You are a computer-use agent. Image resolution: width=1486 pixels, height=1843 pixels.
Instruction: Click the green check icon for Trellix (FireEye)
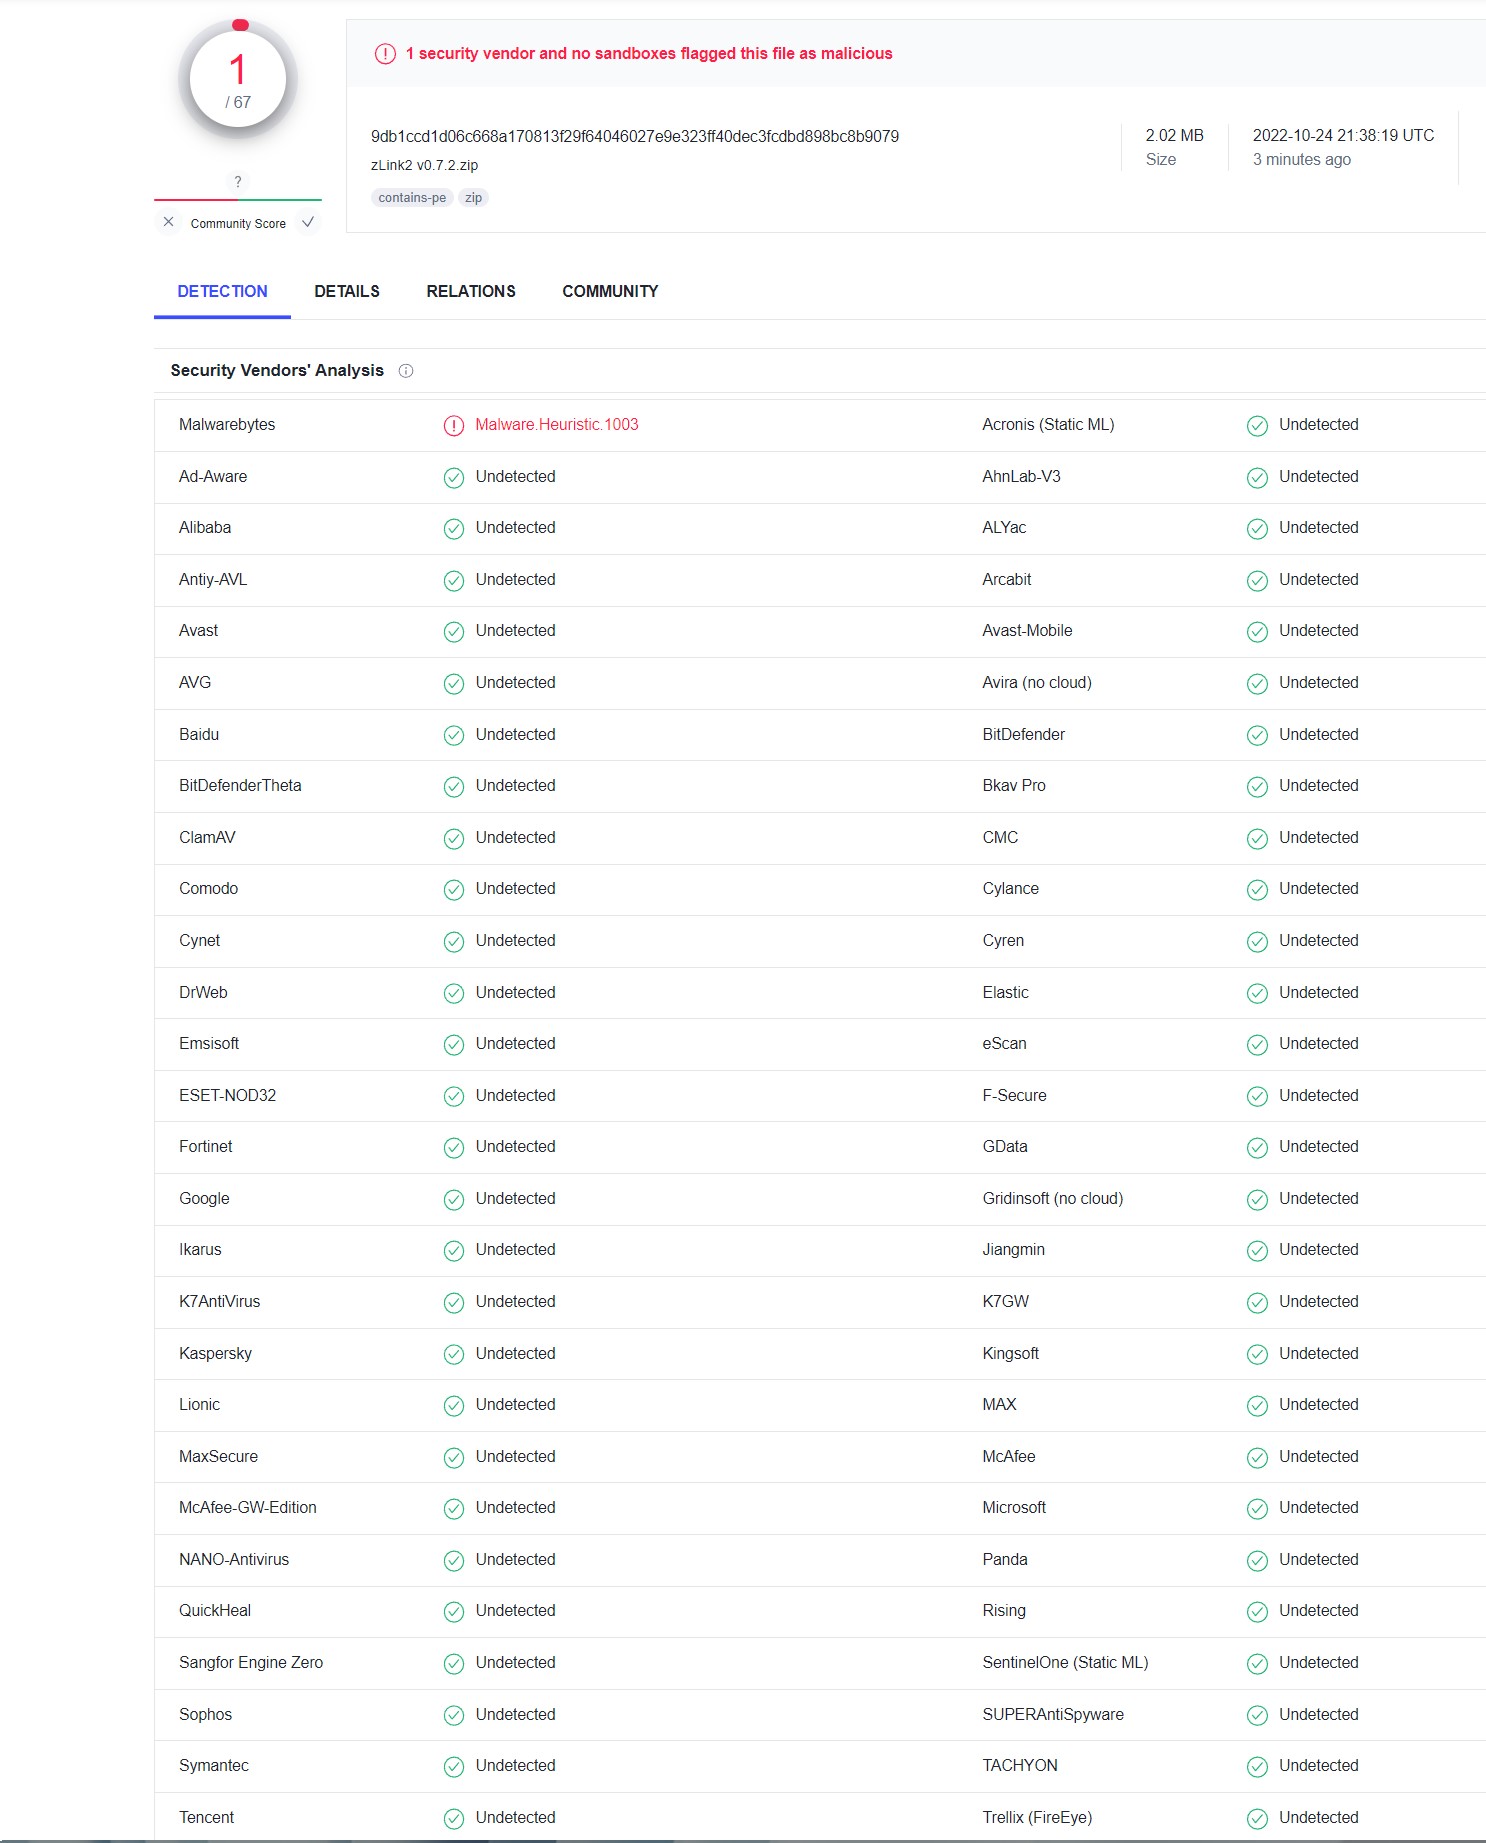tap(1258, 1819)
